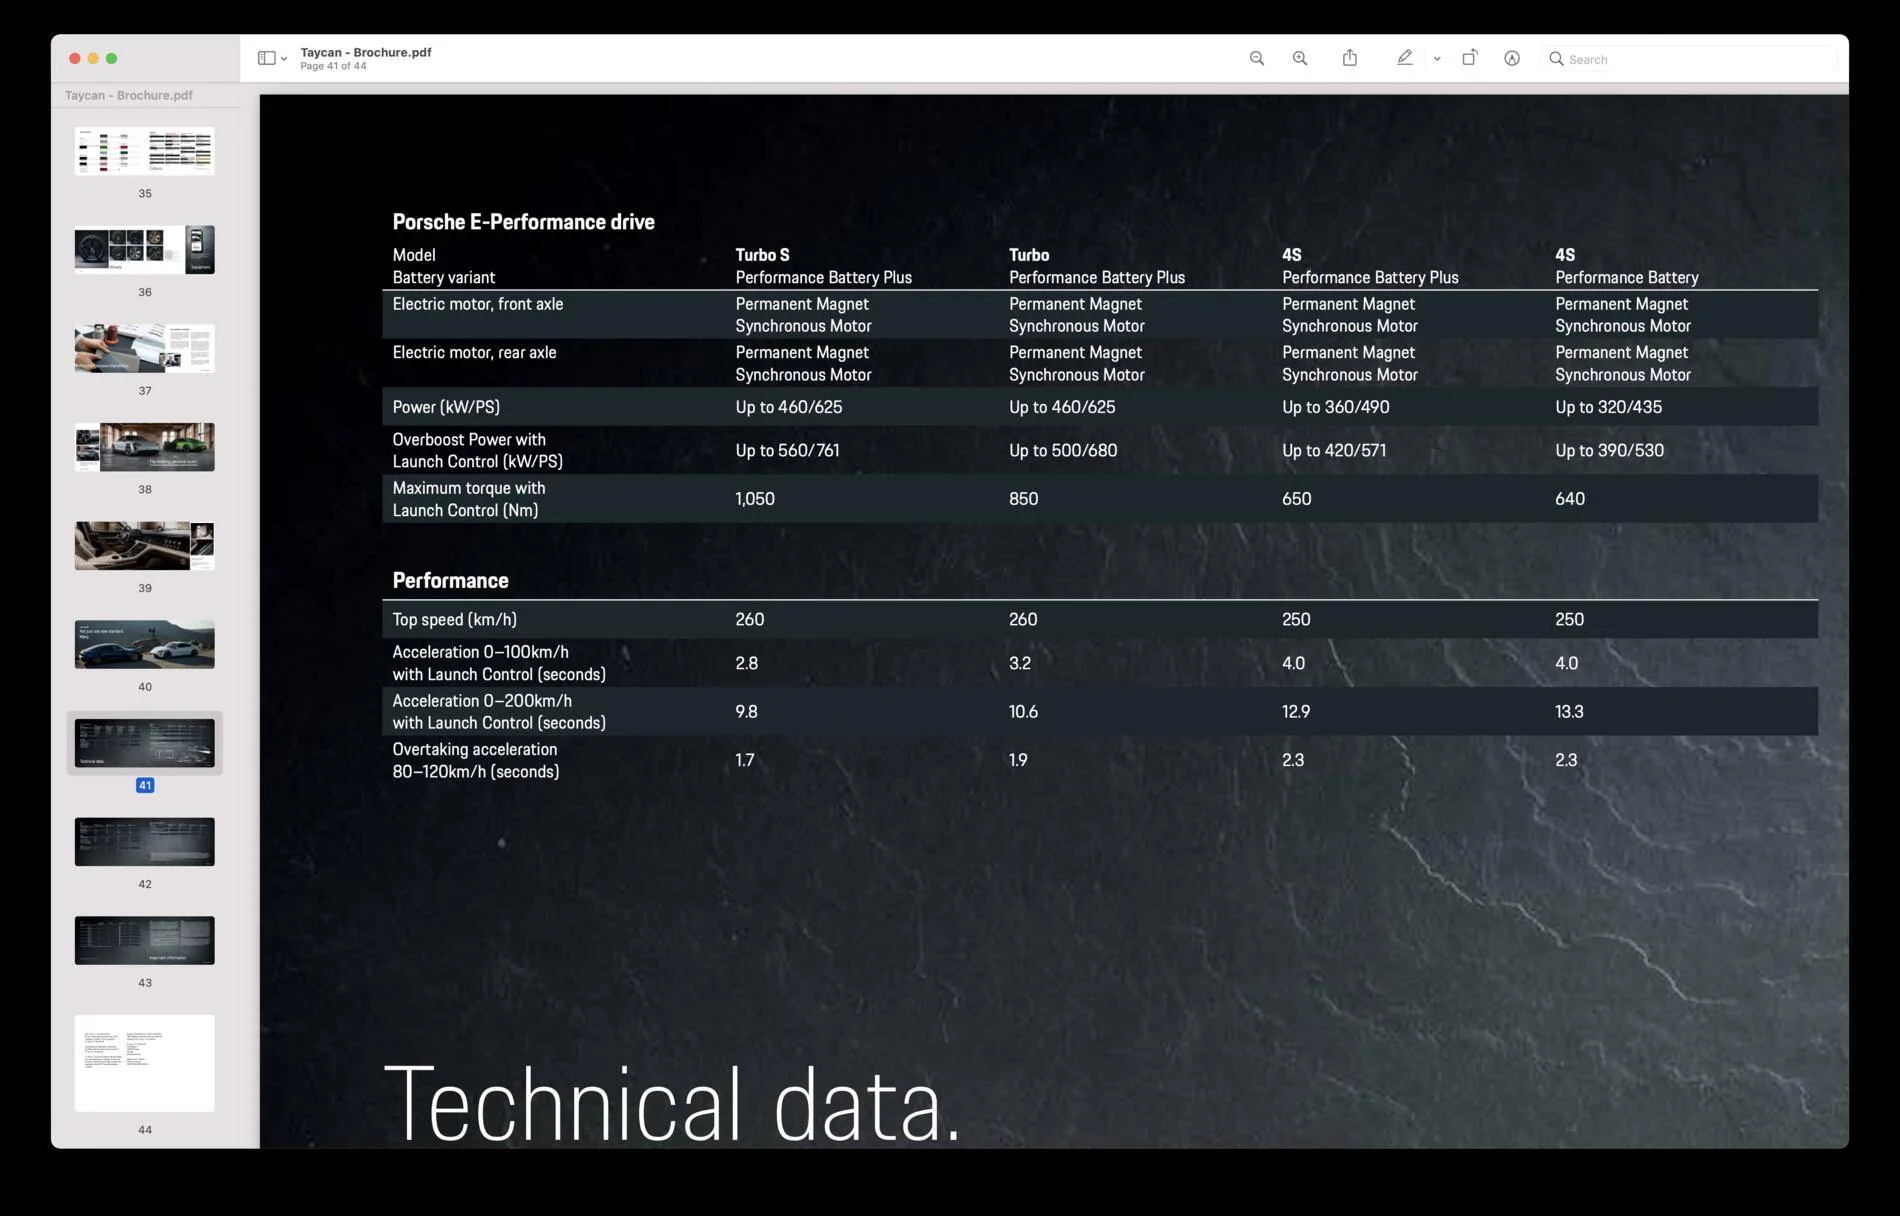Screen dimensions: 1900x1216
Task: Click the '2.8' acceleration value
Action: (x=746, y=663)
